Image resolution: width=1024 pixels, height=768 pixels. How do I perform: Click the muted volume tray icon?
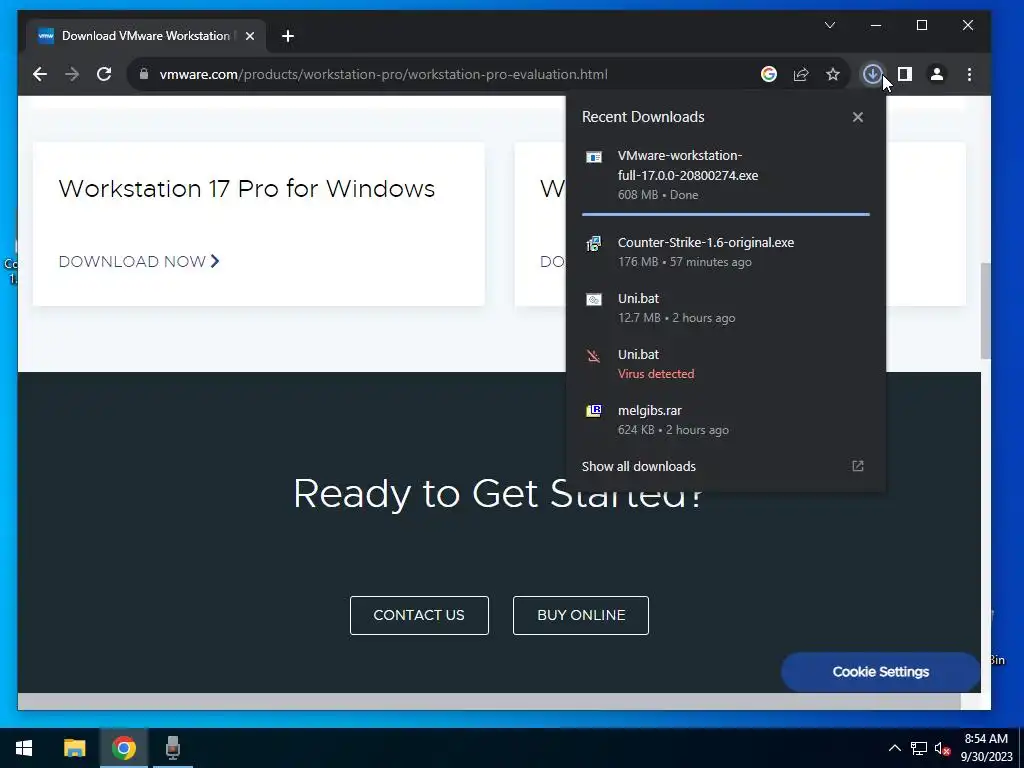[942, 748]
